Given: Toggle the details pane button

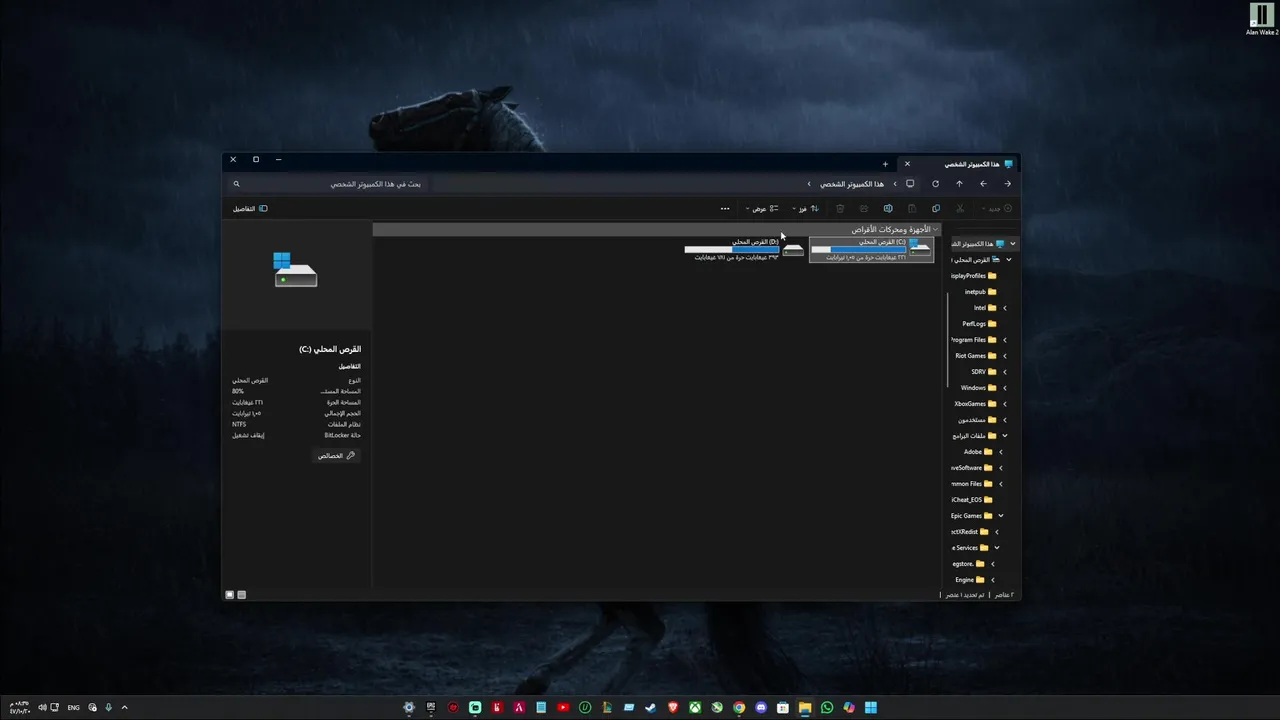Looking at the screenshot, I should 250,209.
